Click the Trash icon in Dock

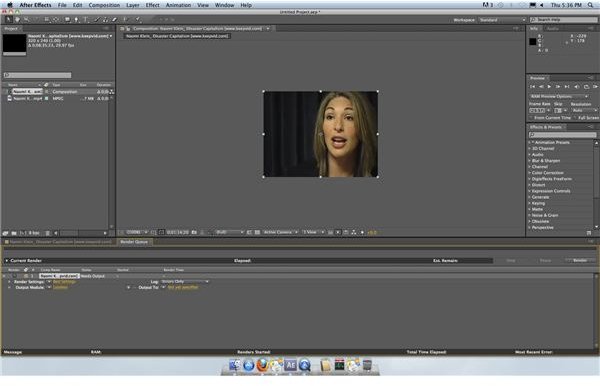pyautogui.click(x=367, y=365)
